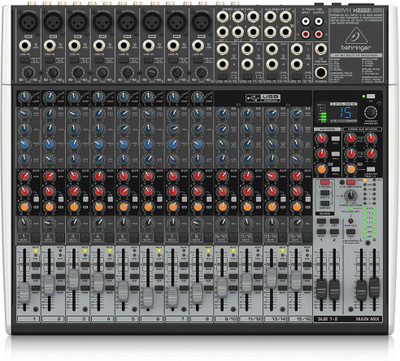The height and width of the screenshot is (361, 400).
Task: Click the channel 8 gain knob
Action: pos(197,97)
